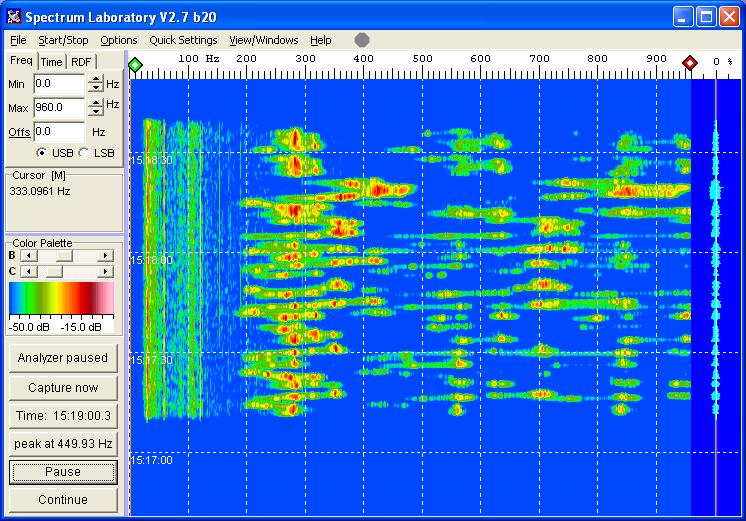Click the Min frequency input field
The height and width of the screenshot is (521, 746).
pyautogui.click(x=59, y=84)
